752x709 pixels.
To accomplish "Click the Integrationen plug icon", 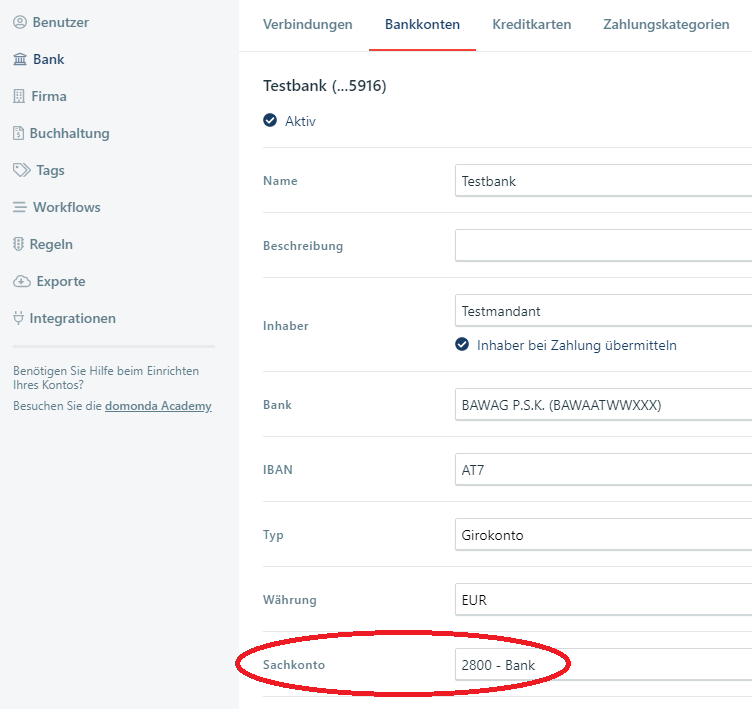I will coord(19,319).
